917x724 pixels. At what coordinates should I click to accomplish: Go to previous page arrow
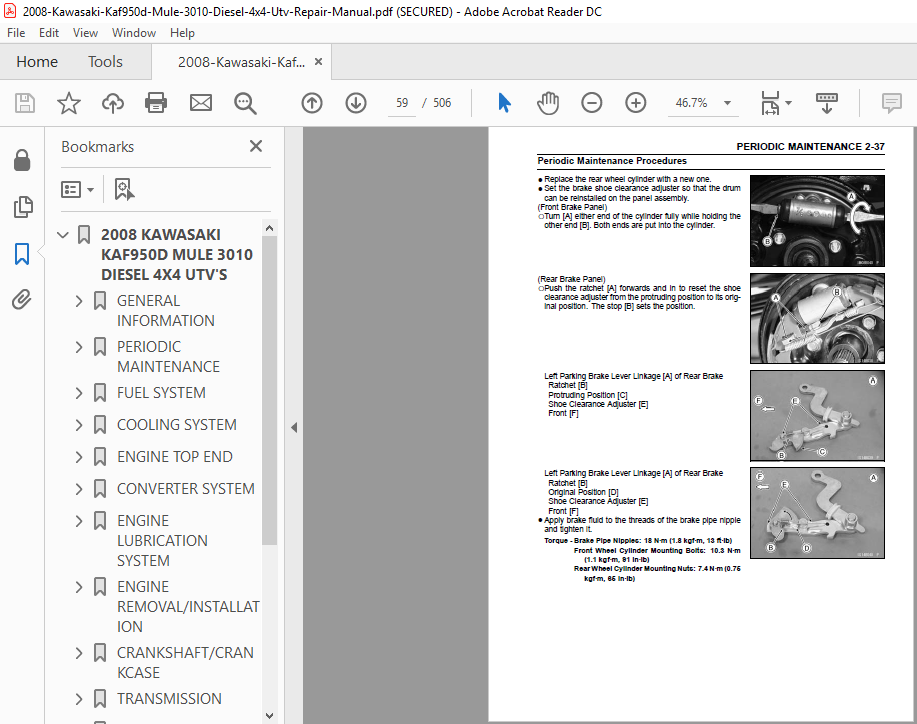pyautogui.click(x=312, y=104)
